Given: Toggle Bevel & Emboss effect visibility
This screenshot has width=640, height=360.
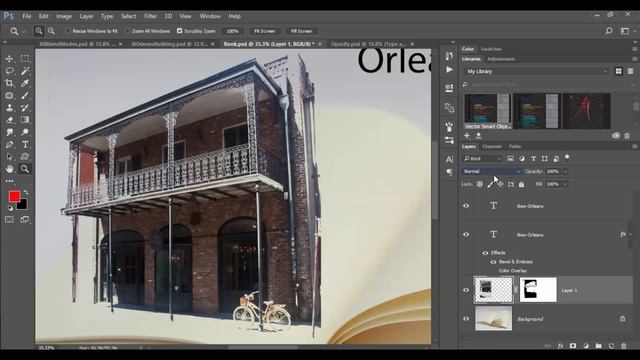Looking at the screenshot, I should pyautogui.click(x=493, y=262).
